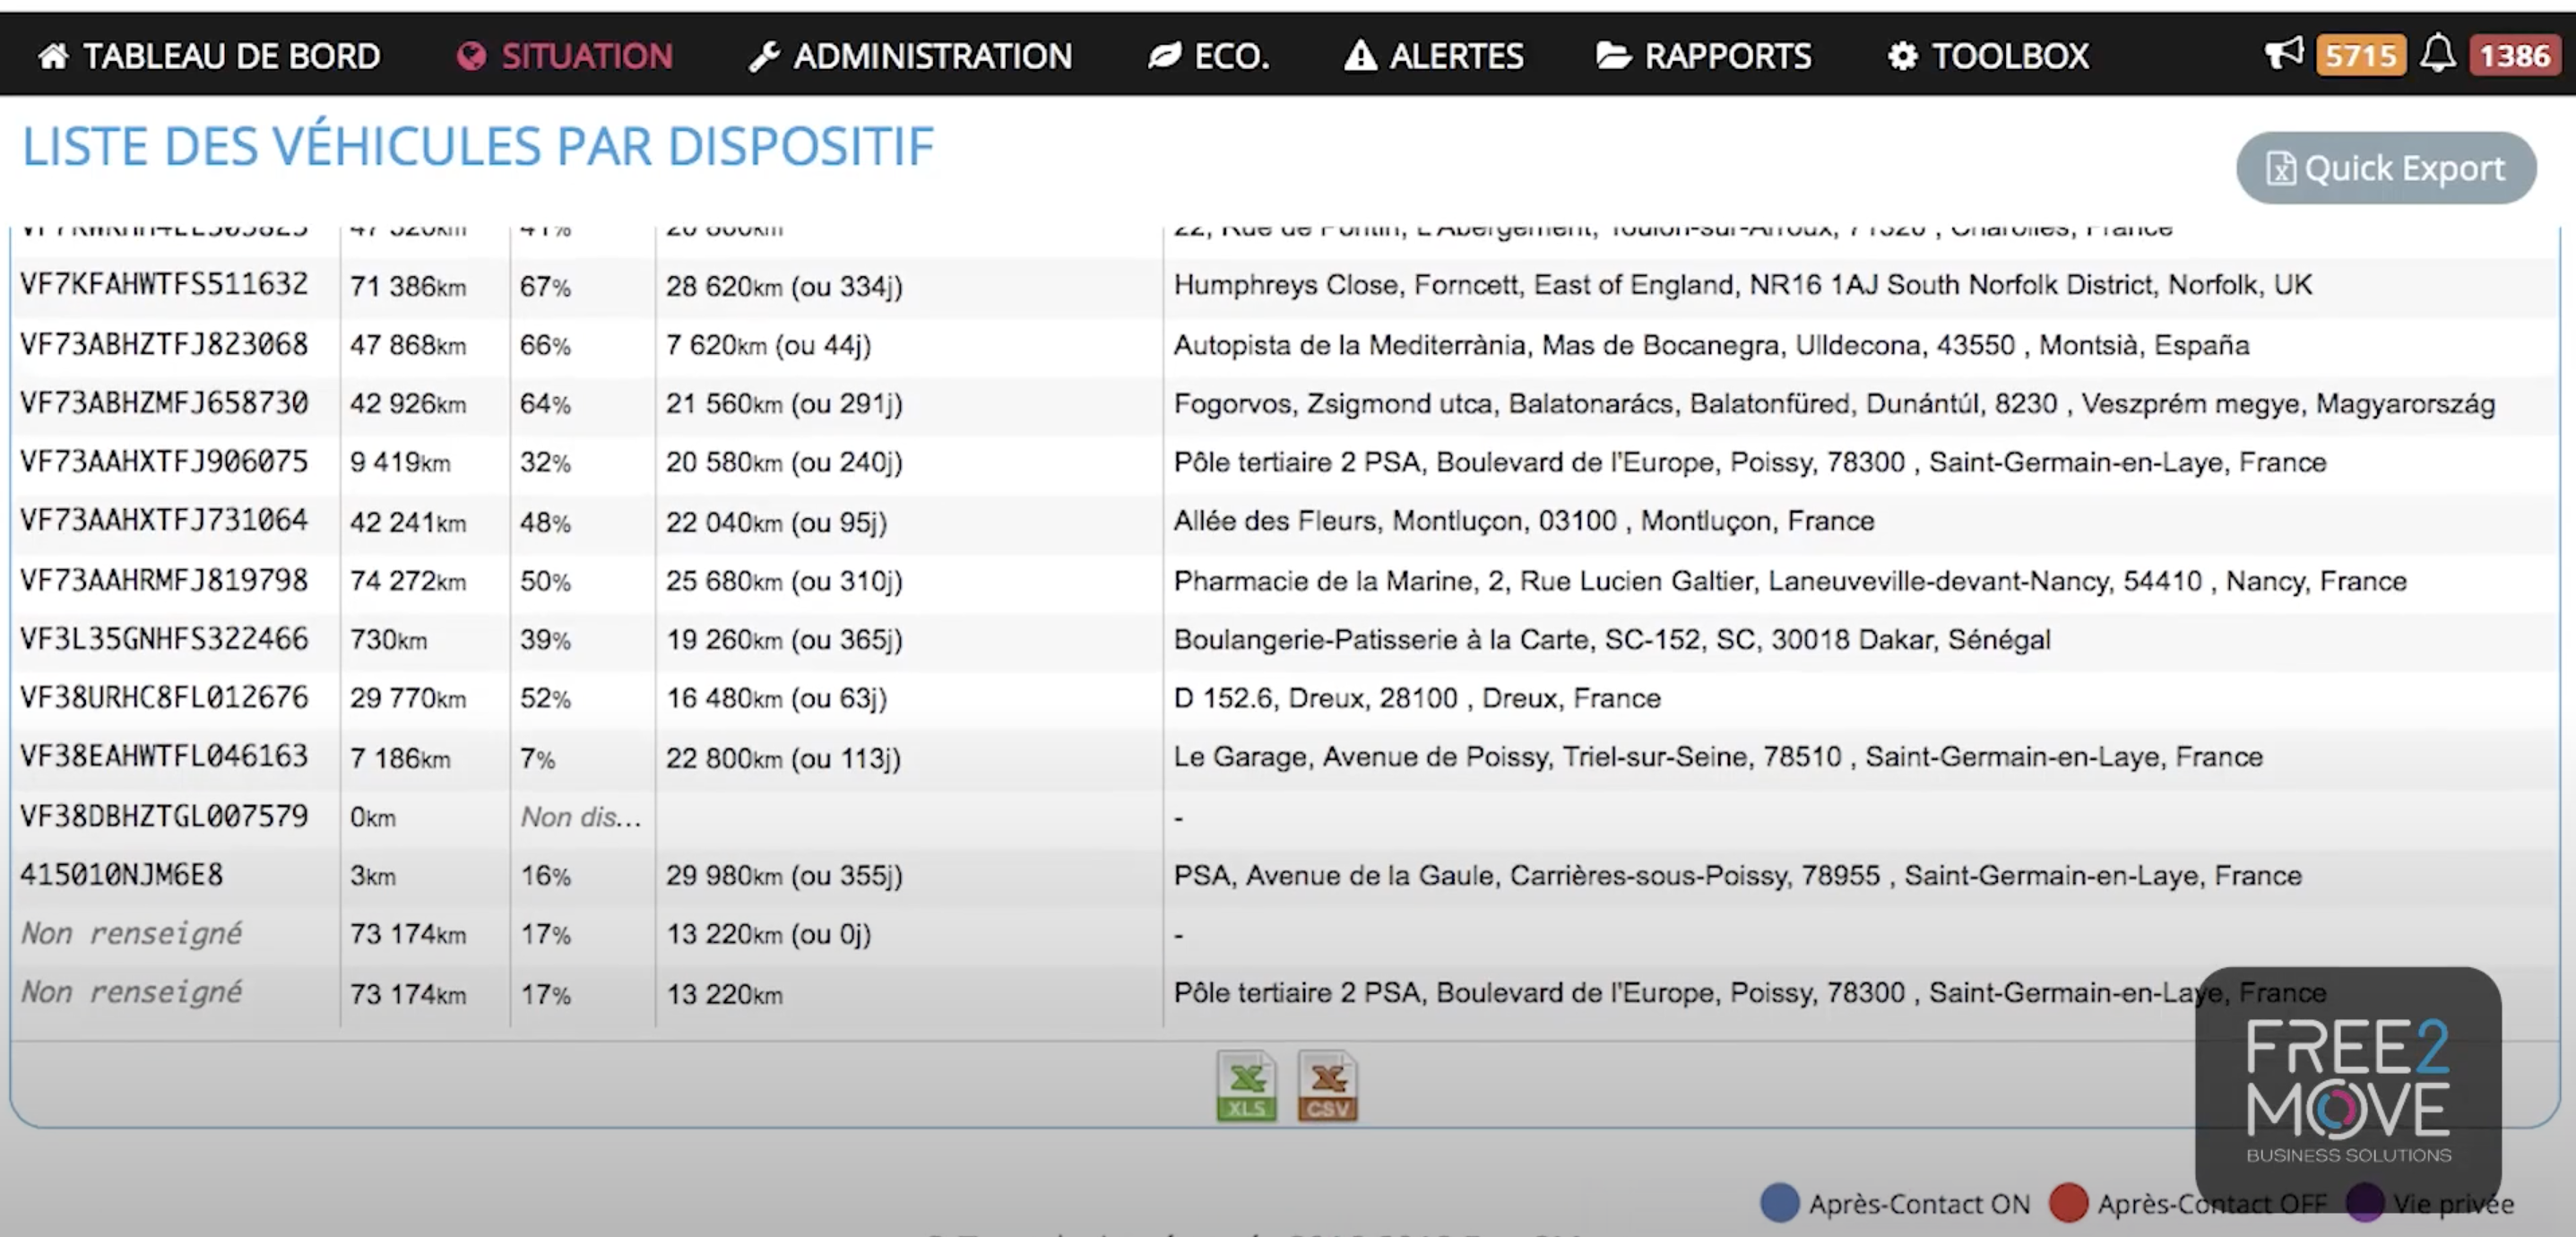This screenshot has height=1237, width=2576.
Task: Click the XLS export icon
Action: tap(1246, 1085)
